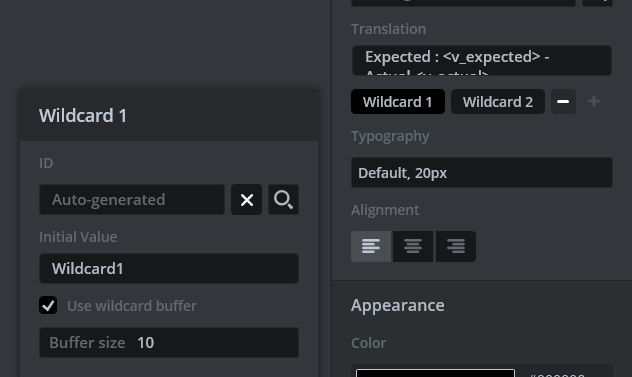Screen dimensions: 632x377
Task: Open the black Color swatch picker
Action: tap(435, 373)
